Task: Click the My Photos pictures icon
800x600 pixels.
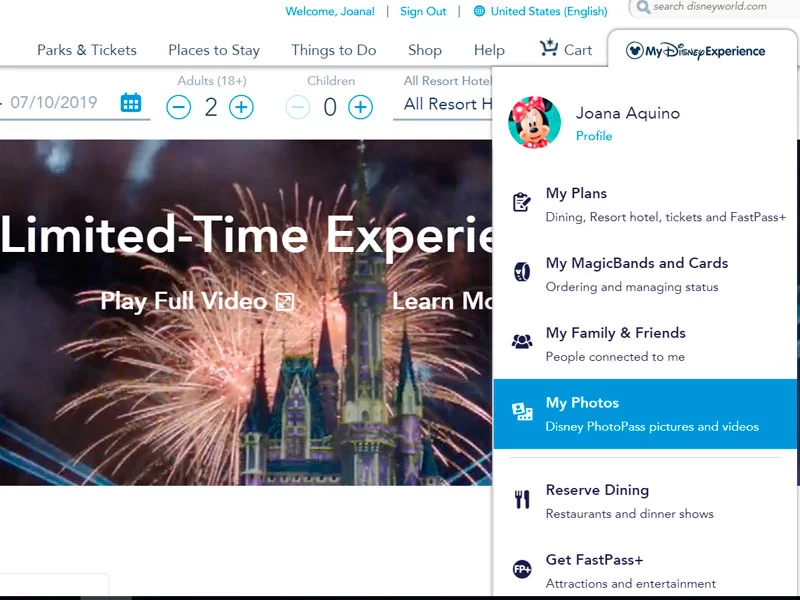Action: pos(522,411)
